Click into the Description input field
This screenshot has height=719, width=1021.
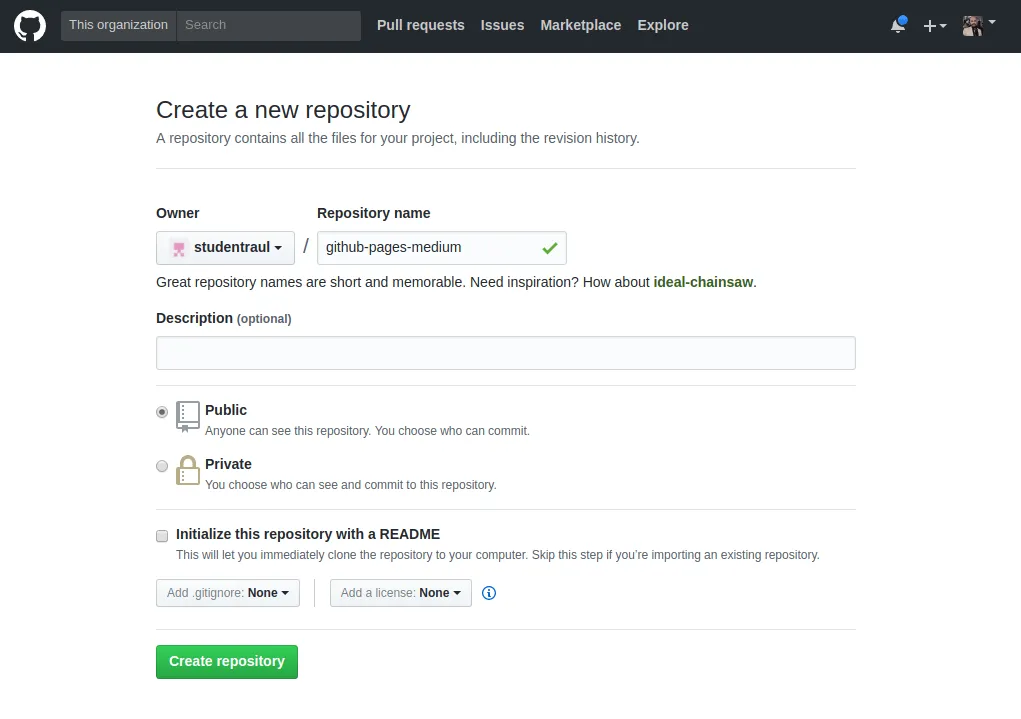[506, 353]
